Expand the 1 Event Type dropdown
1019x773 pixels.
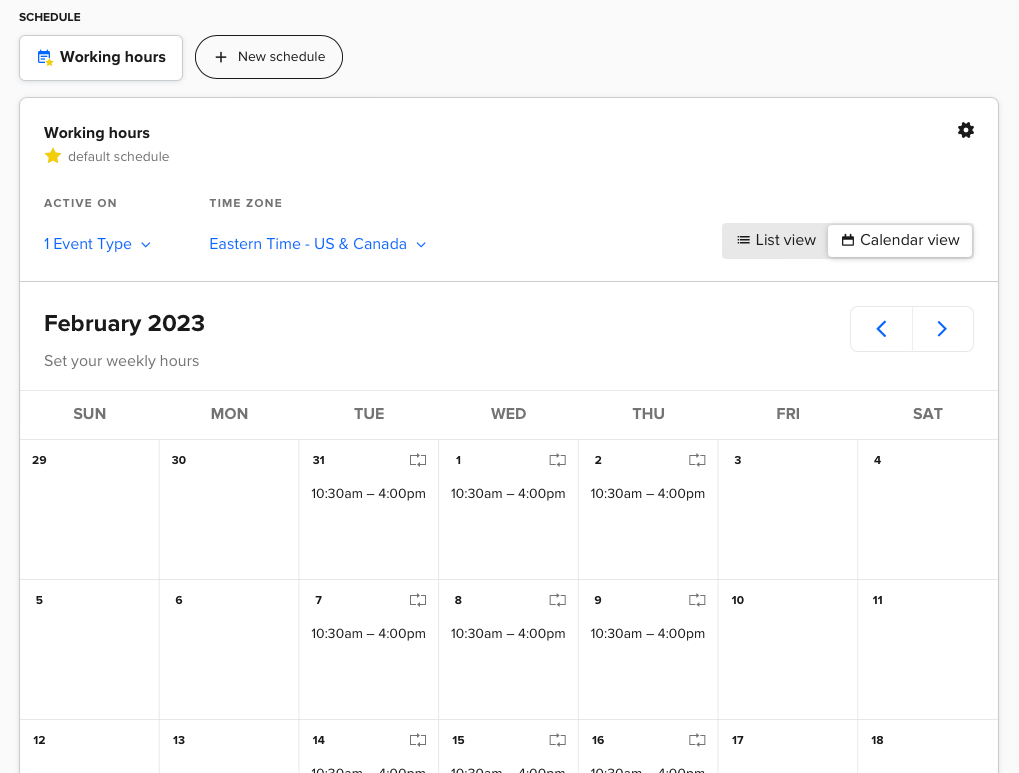[x=97, y=244]
